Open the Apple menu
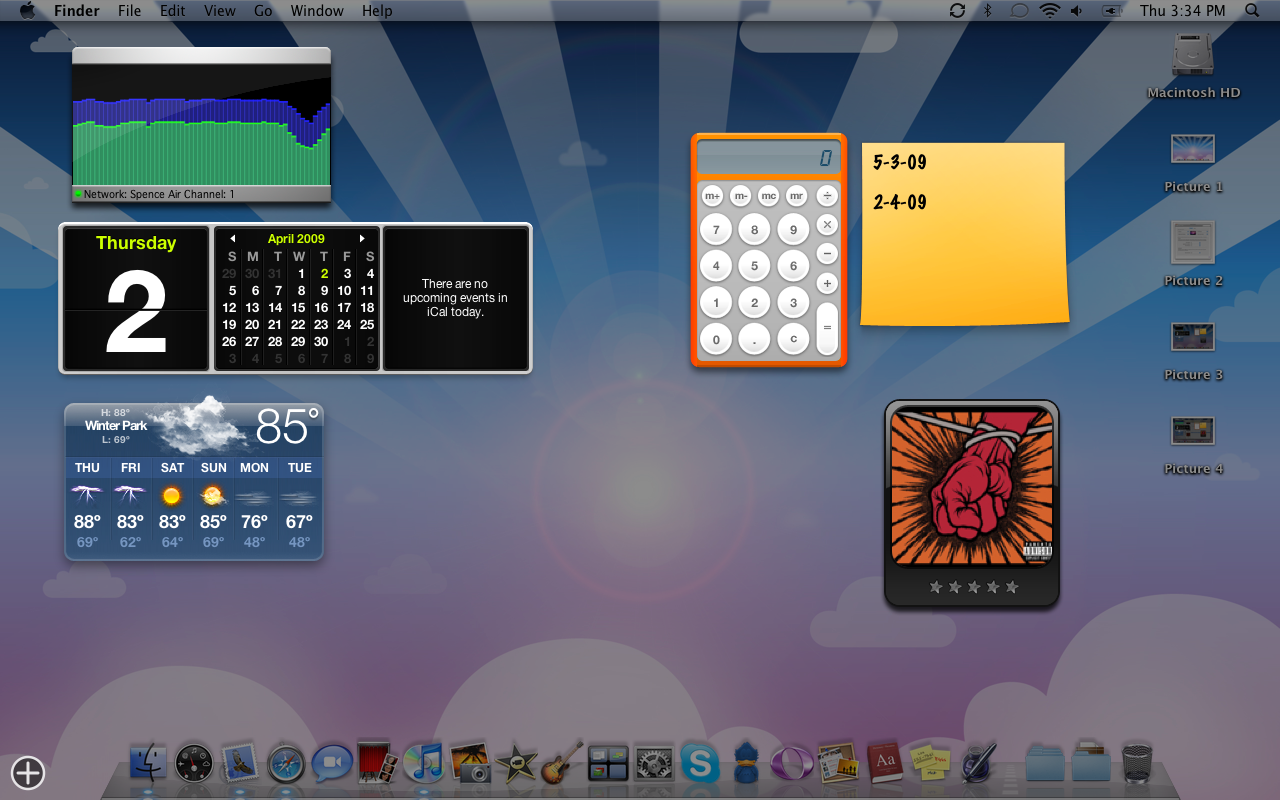The width and height of the screenshot is (1280, 800). (27, 10)
